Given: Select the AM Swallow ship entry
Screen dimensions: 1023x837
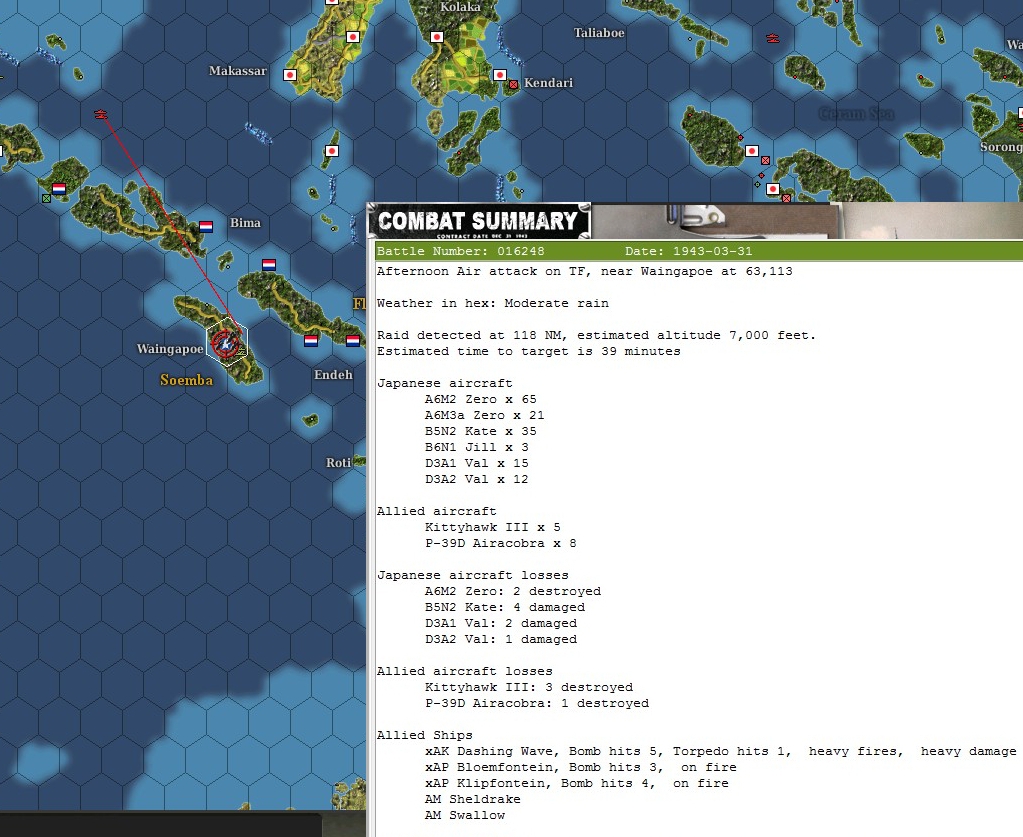Looking at the screenshot, I should (465, 815).
